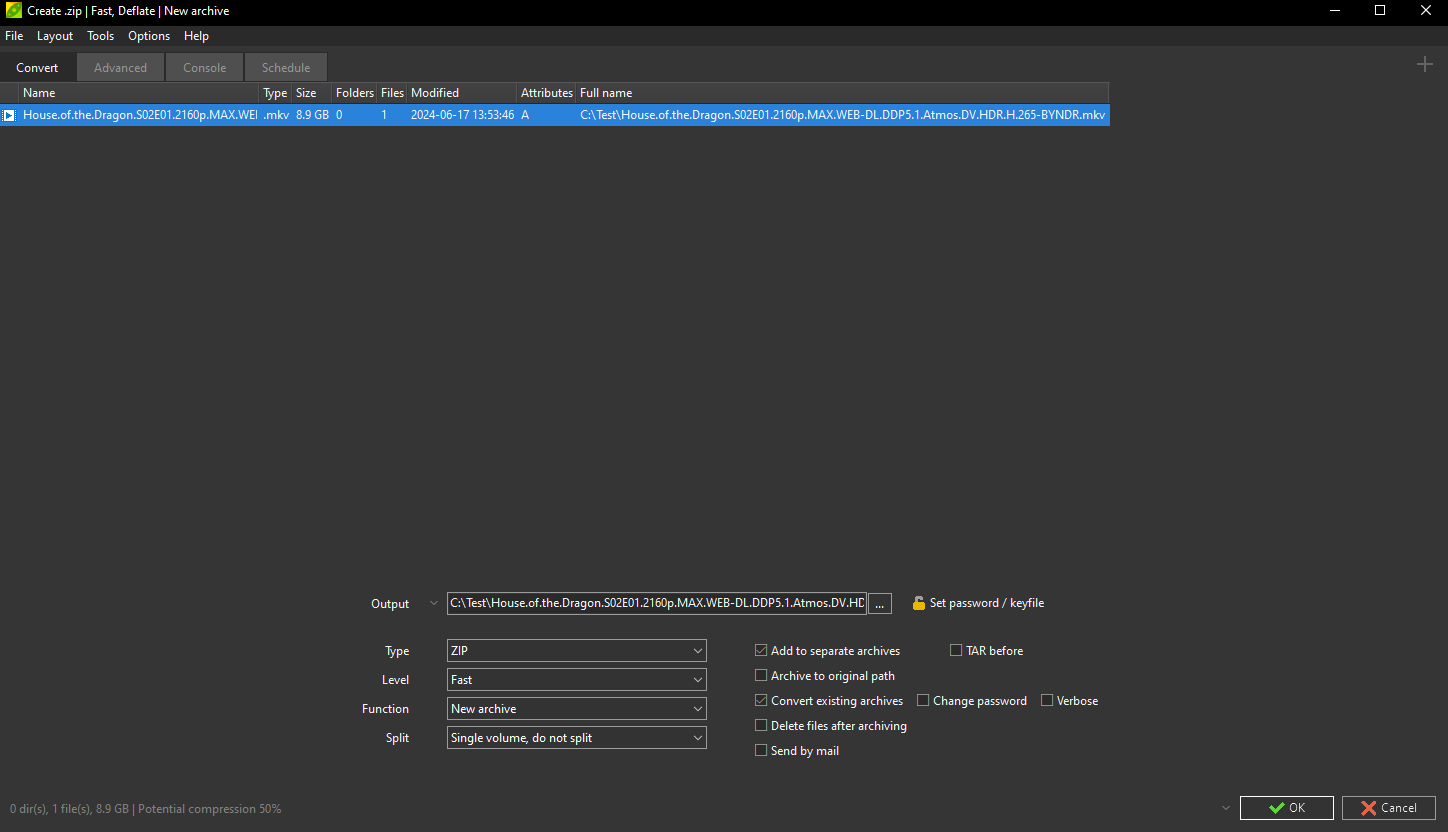This screenshot has height=832, width=1448.
Task: Click the video file icon beside House.of.the.Dragon row
Action: (x=9, y=115)
